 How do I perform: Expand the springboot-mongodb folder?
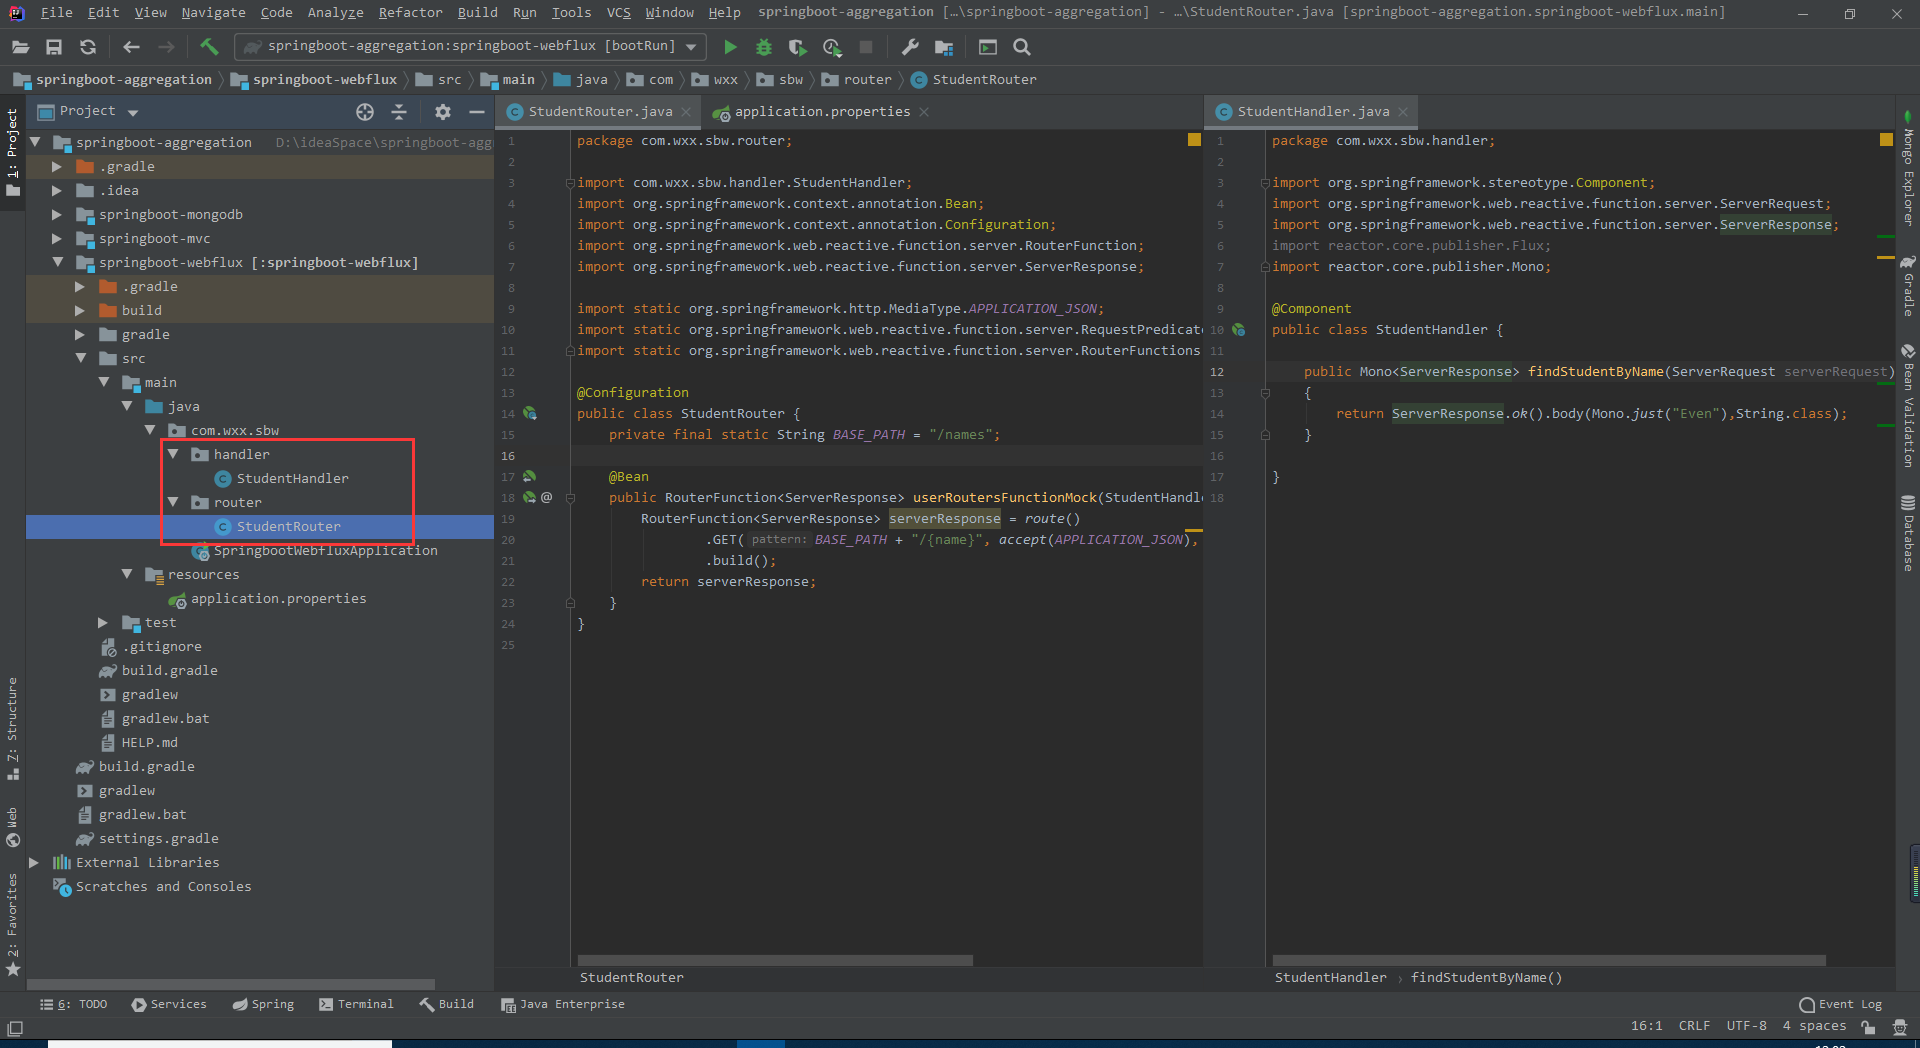coord(57,214)
